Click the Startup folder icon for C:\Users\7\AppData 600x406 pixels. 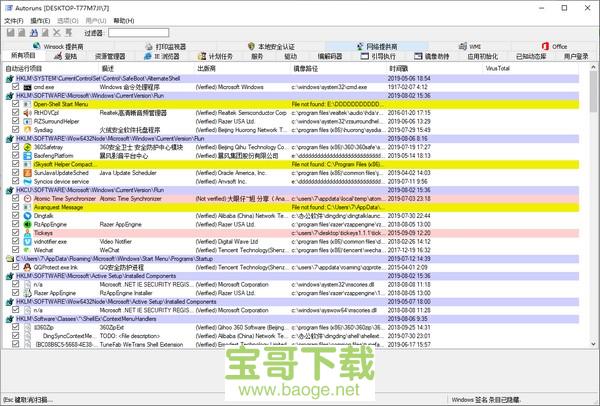10,259
